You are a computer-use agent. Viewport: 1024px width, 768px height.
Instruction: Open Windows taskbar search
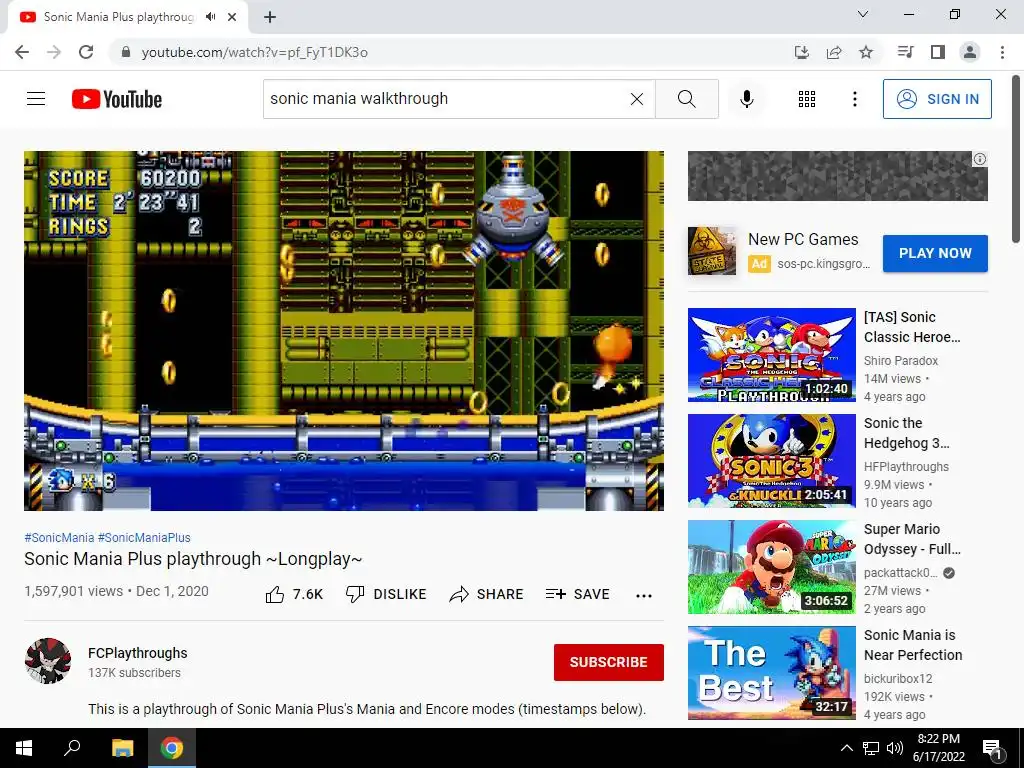click(72, 748)
